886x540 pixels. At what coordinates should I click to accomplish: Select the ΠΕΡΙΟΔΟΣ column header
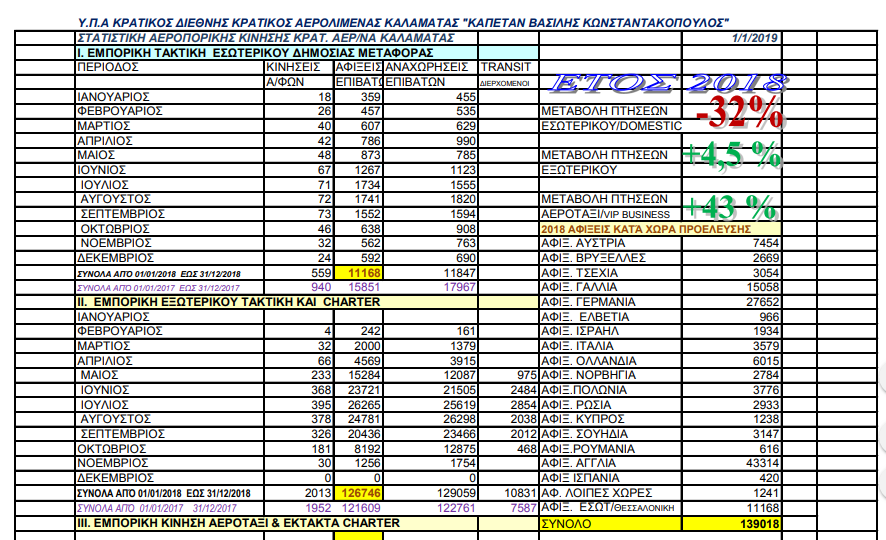pos(108,67)
